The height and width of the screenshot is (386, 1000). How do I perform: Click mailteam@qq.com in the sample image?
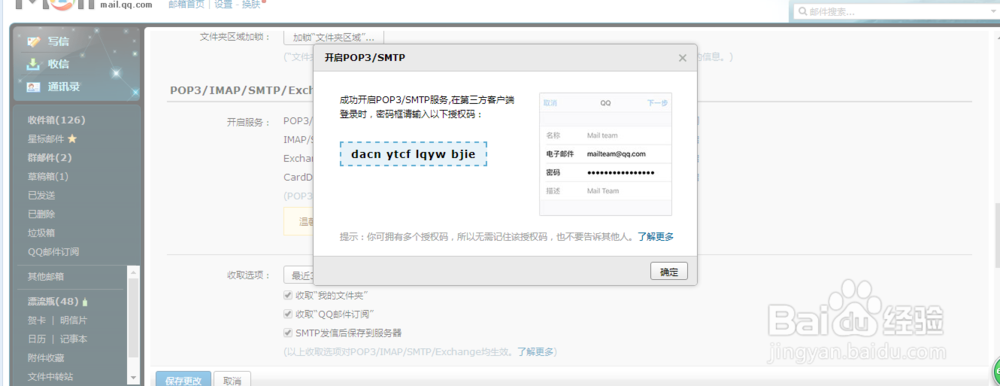(x=616, y=154)
